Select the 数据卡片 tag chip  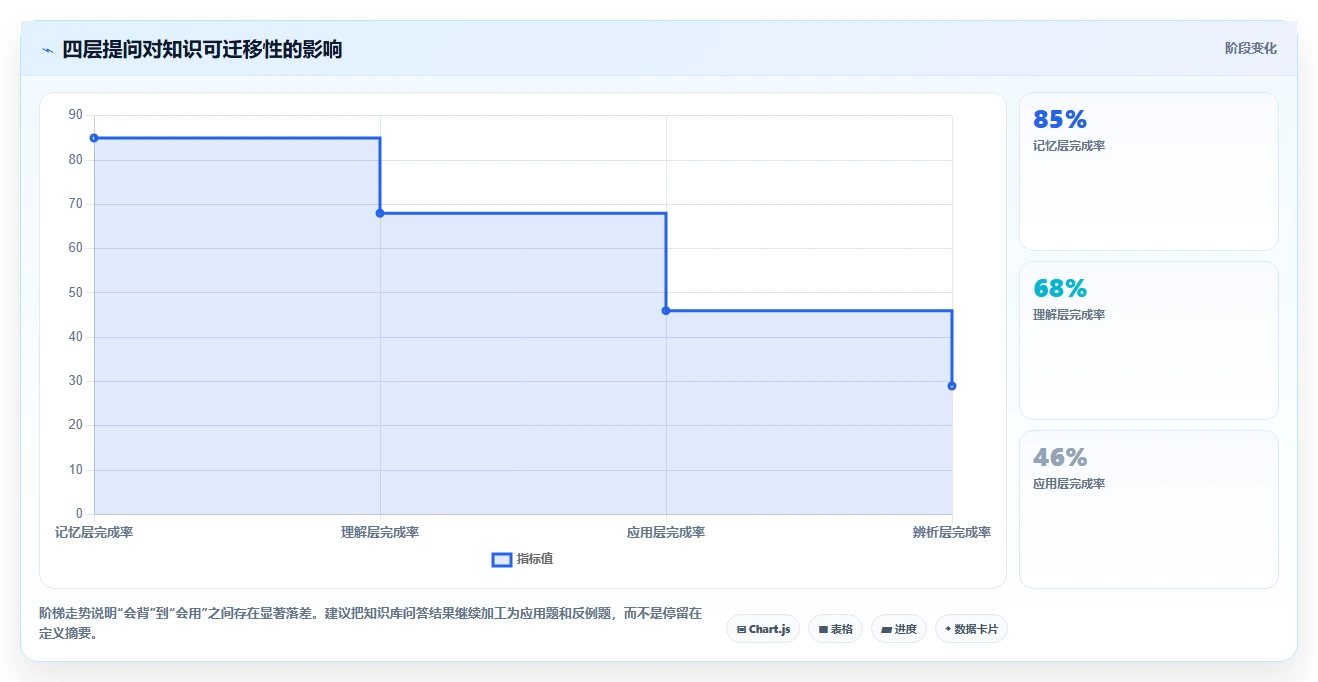pos(971,629)
